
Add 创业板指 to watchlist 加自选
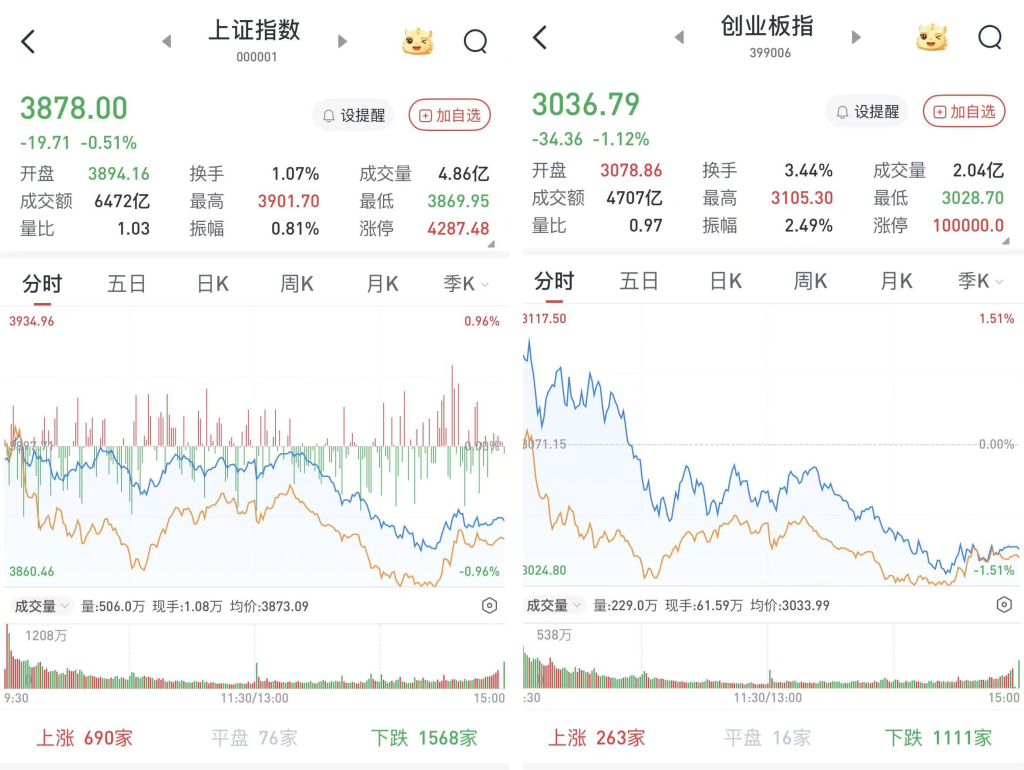(964, 111)
